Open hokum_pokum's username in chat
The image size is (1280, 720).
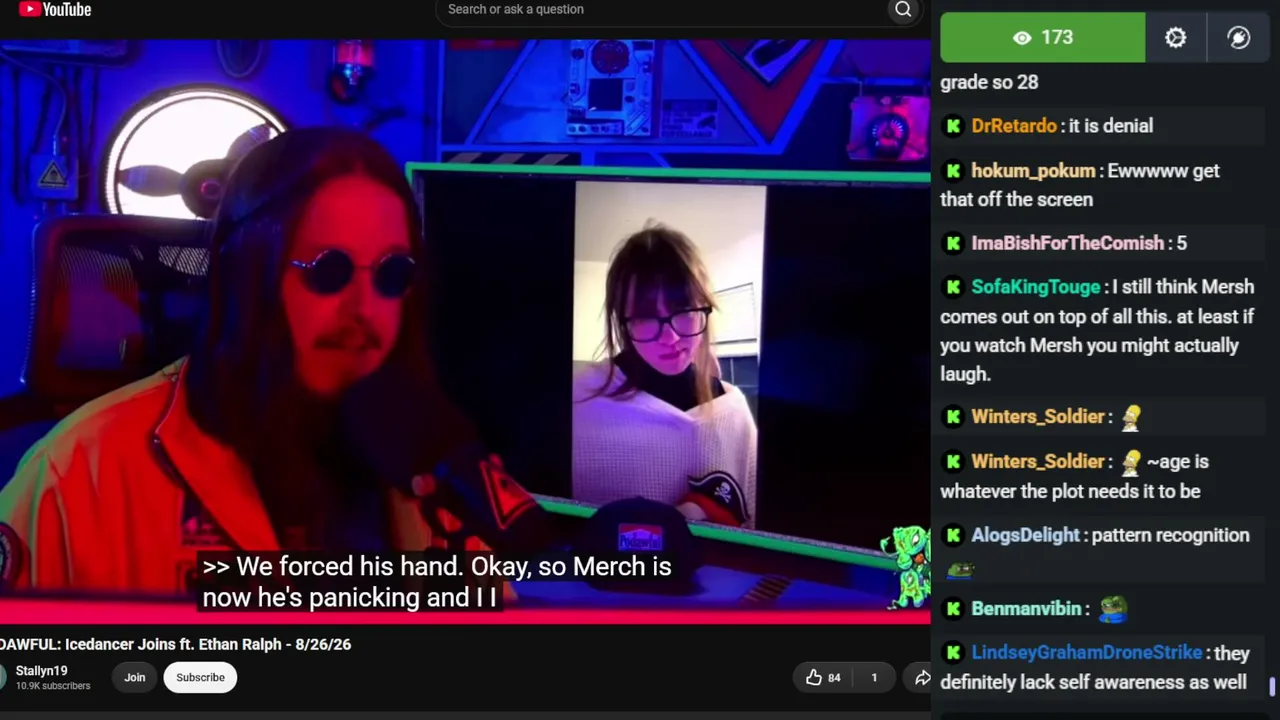pos(1034,171)
